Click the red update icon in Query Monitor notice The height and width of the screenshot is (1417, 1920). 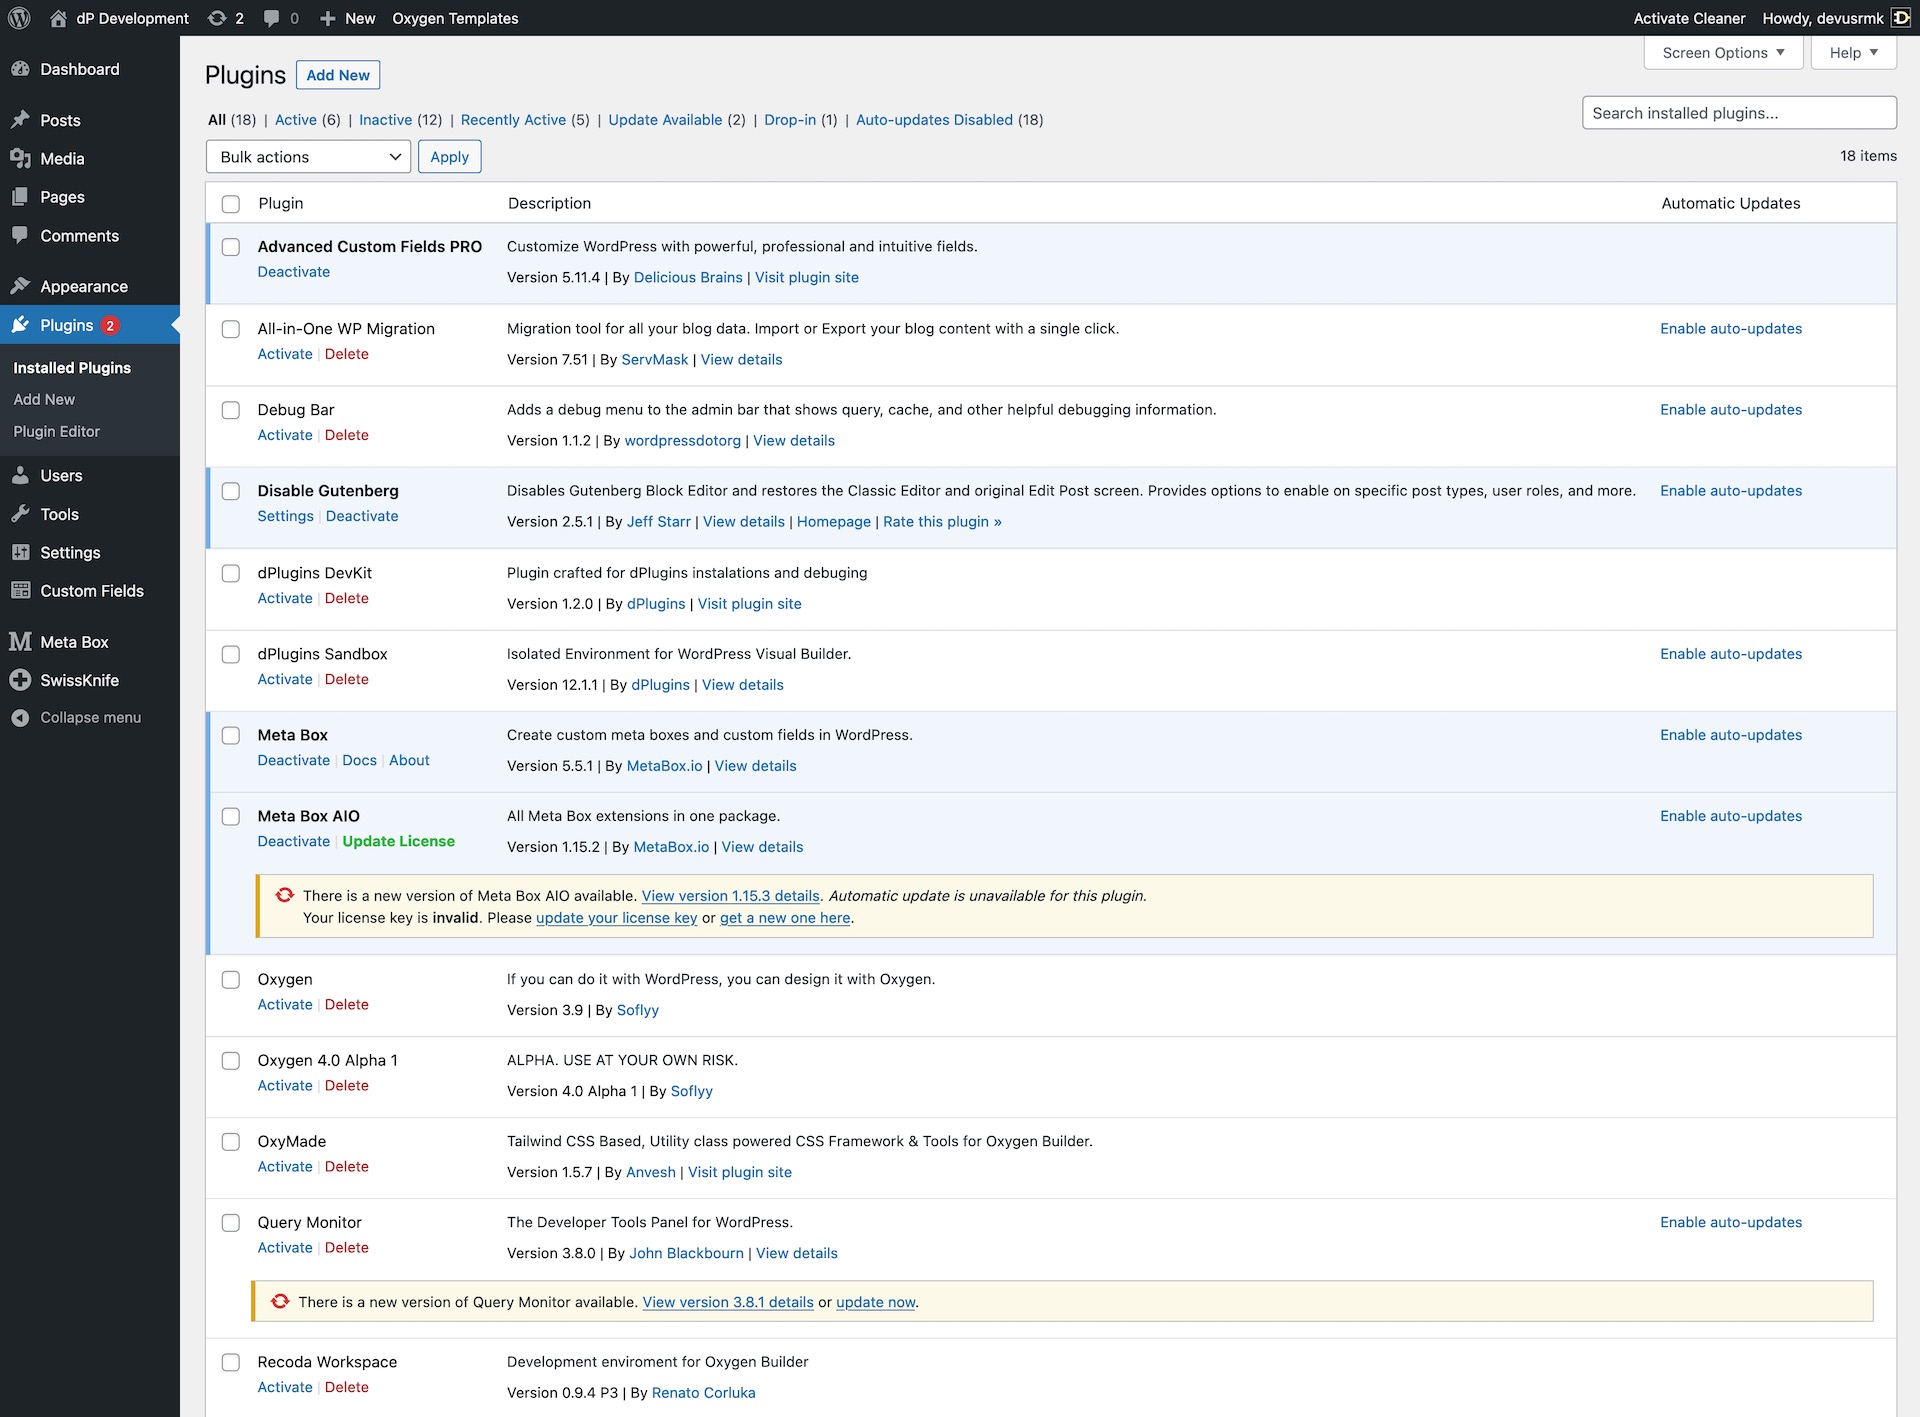point(280,1301)
